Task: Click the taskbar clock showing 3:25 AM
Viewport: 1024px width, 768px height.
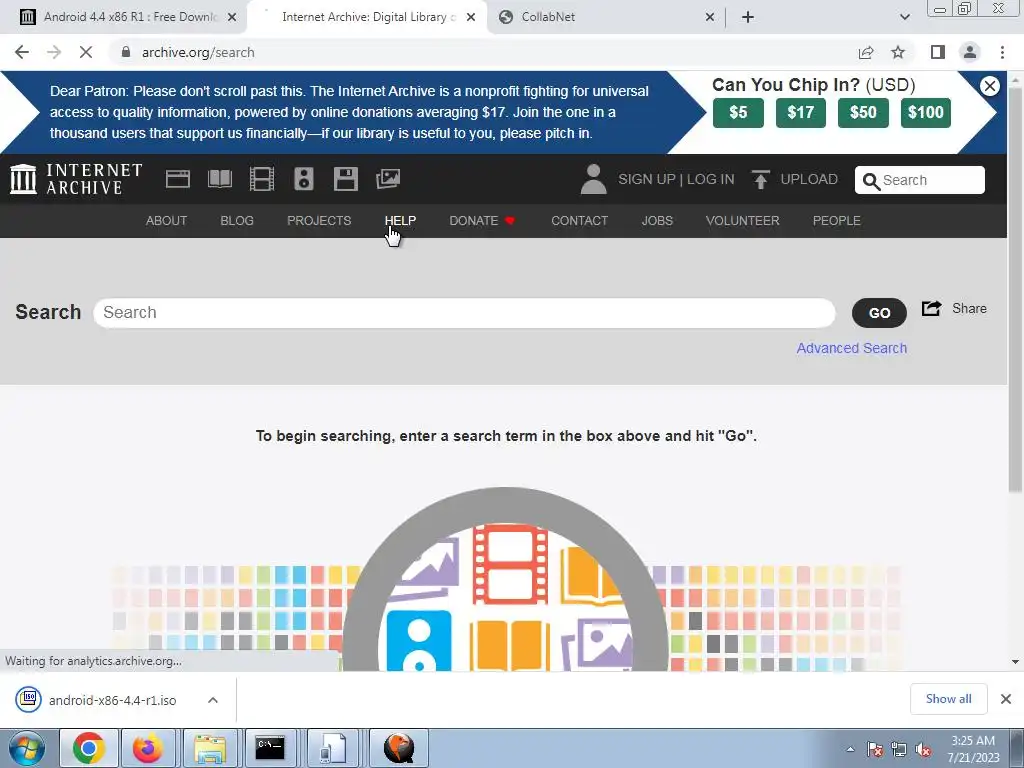Action: pos(973,749)
